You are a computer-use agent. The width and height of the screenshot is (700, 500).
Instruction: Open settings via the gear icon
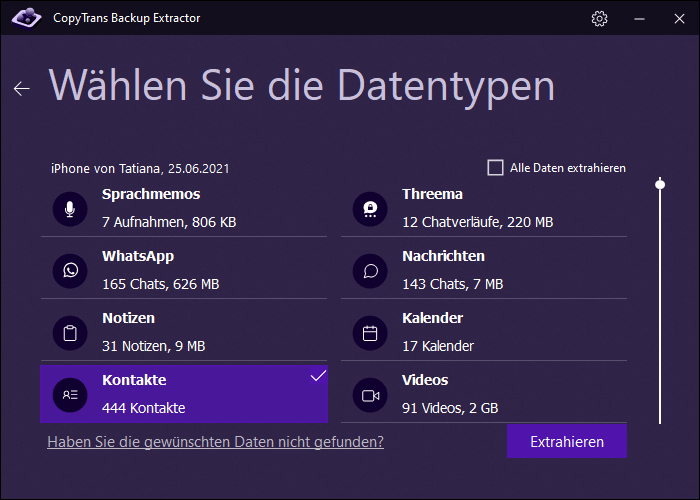pyautogui.click(x=599, y=18)
